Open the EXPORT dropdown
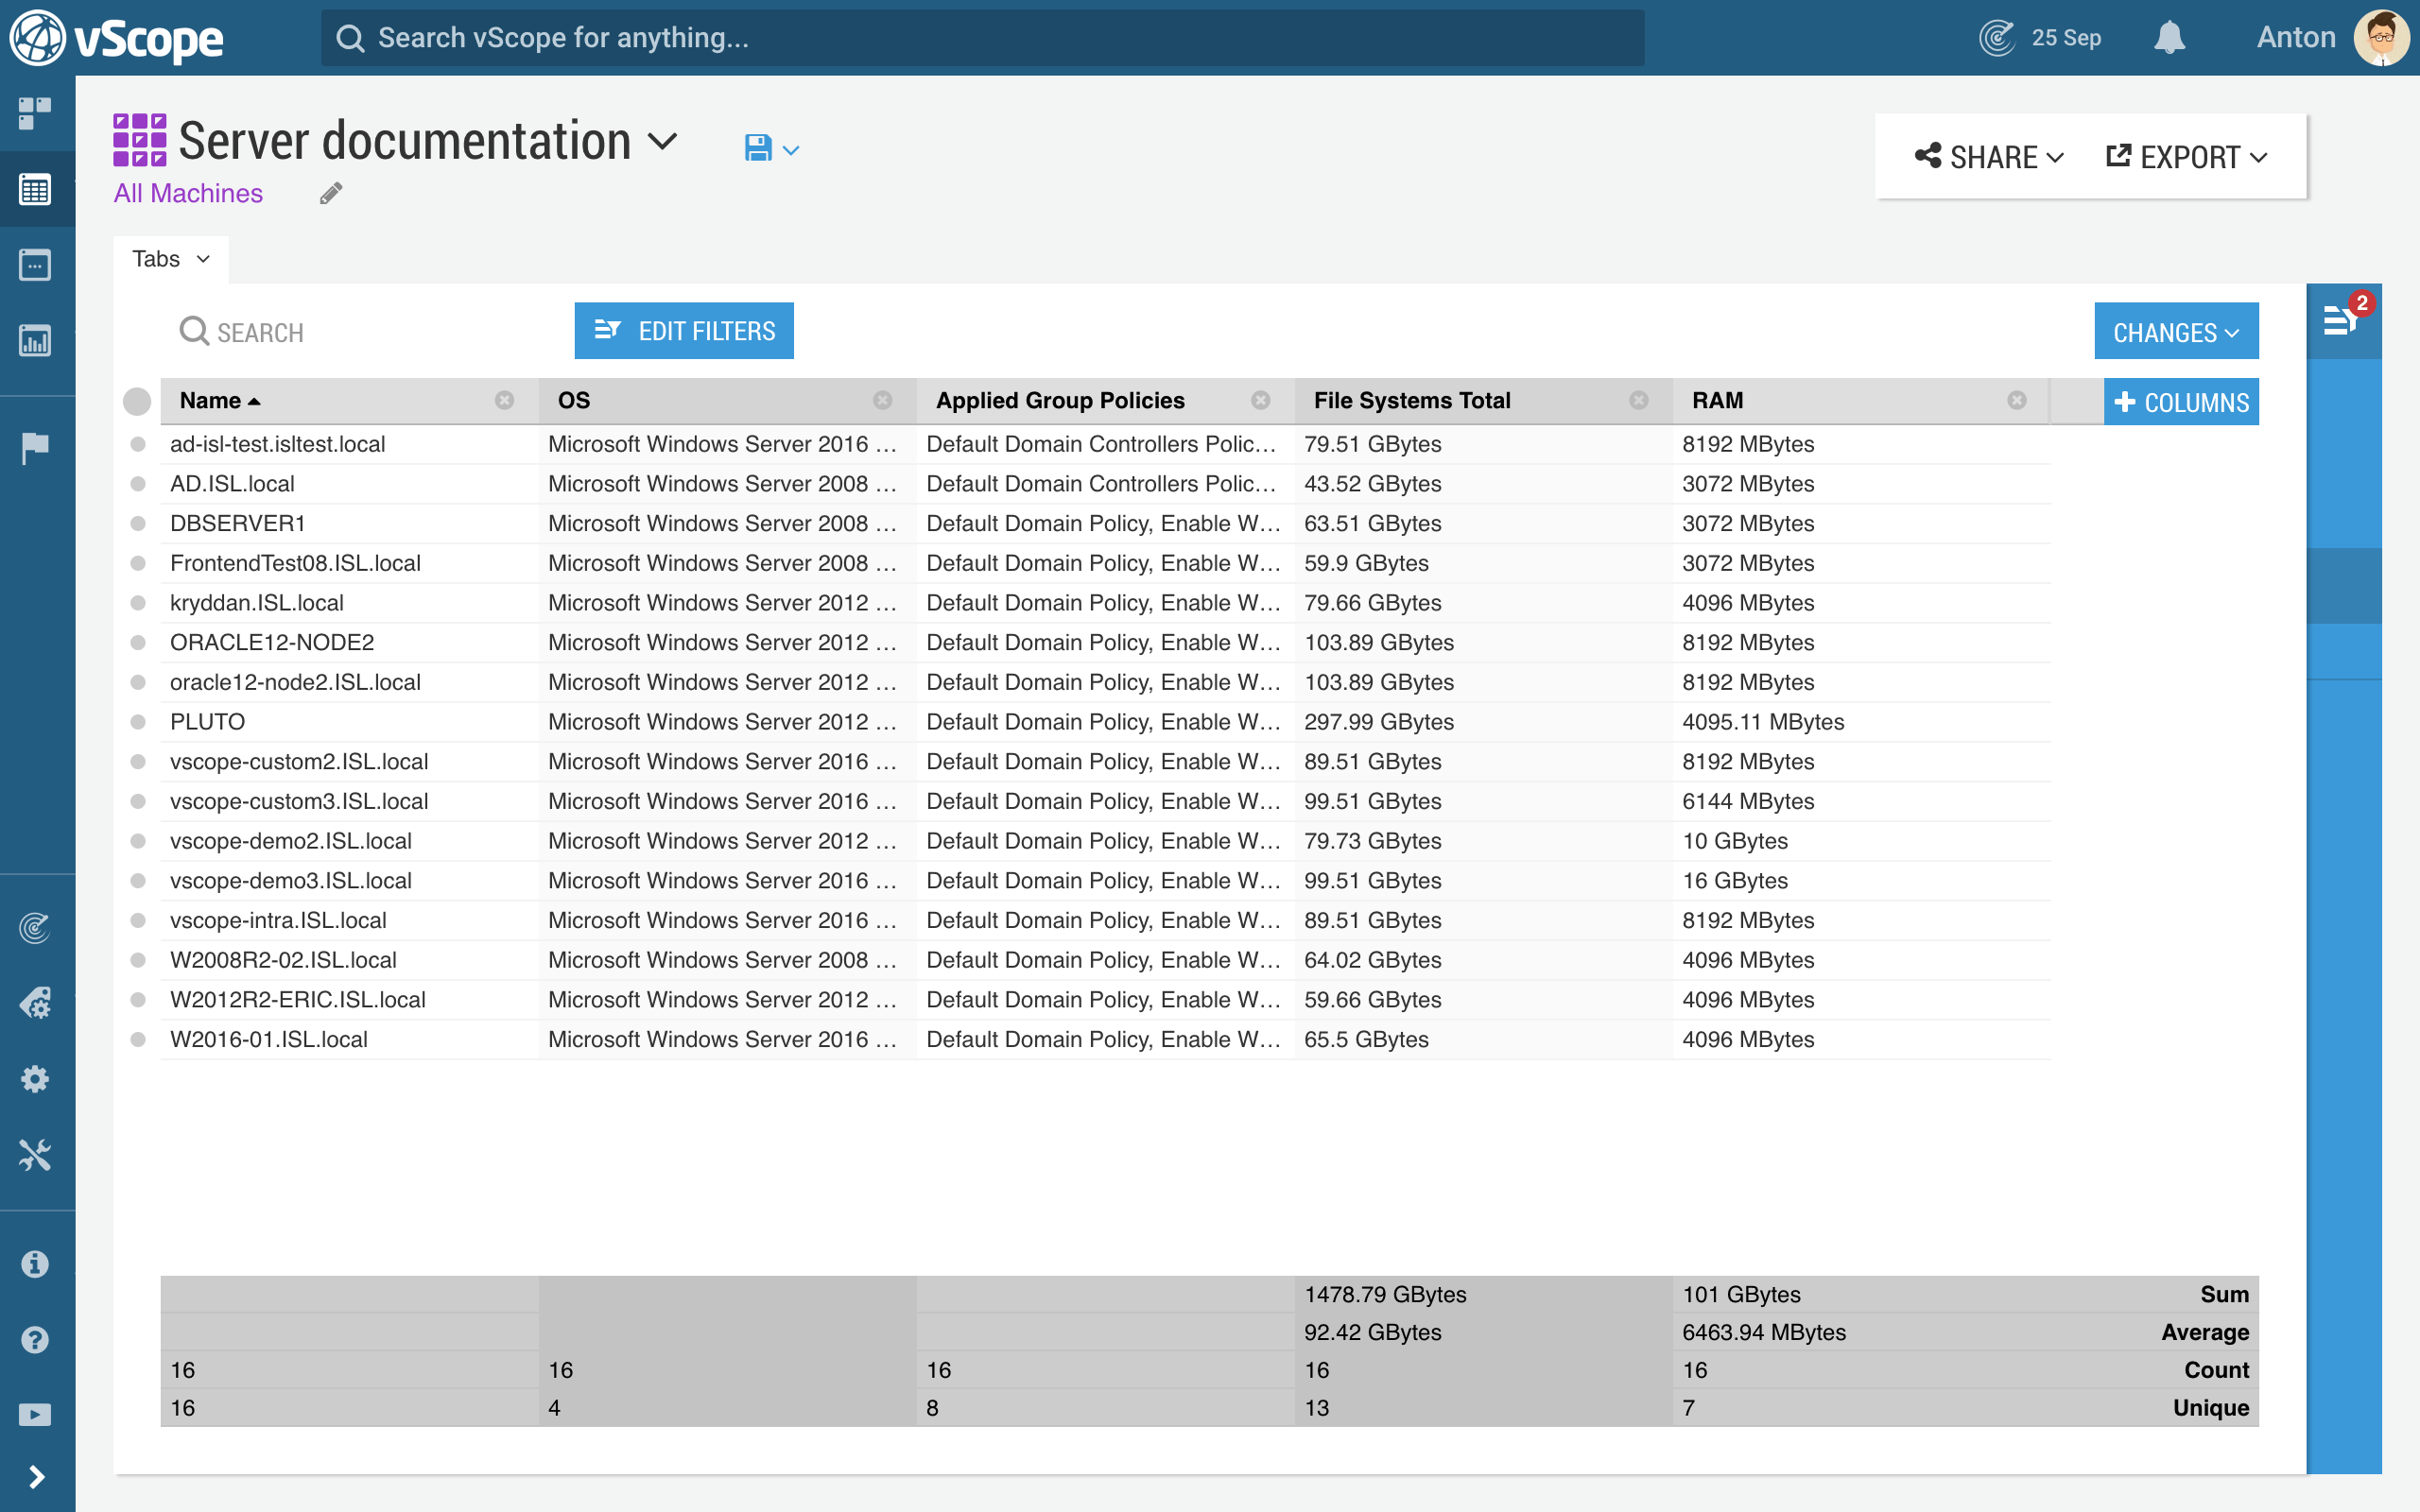 (2186, 157)
